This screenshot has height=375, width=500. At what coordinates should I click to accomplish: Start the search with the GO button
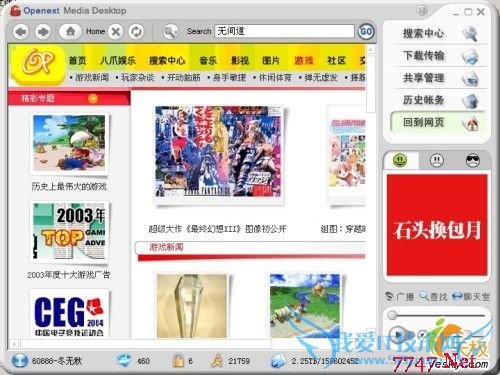point(366,32)
